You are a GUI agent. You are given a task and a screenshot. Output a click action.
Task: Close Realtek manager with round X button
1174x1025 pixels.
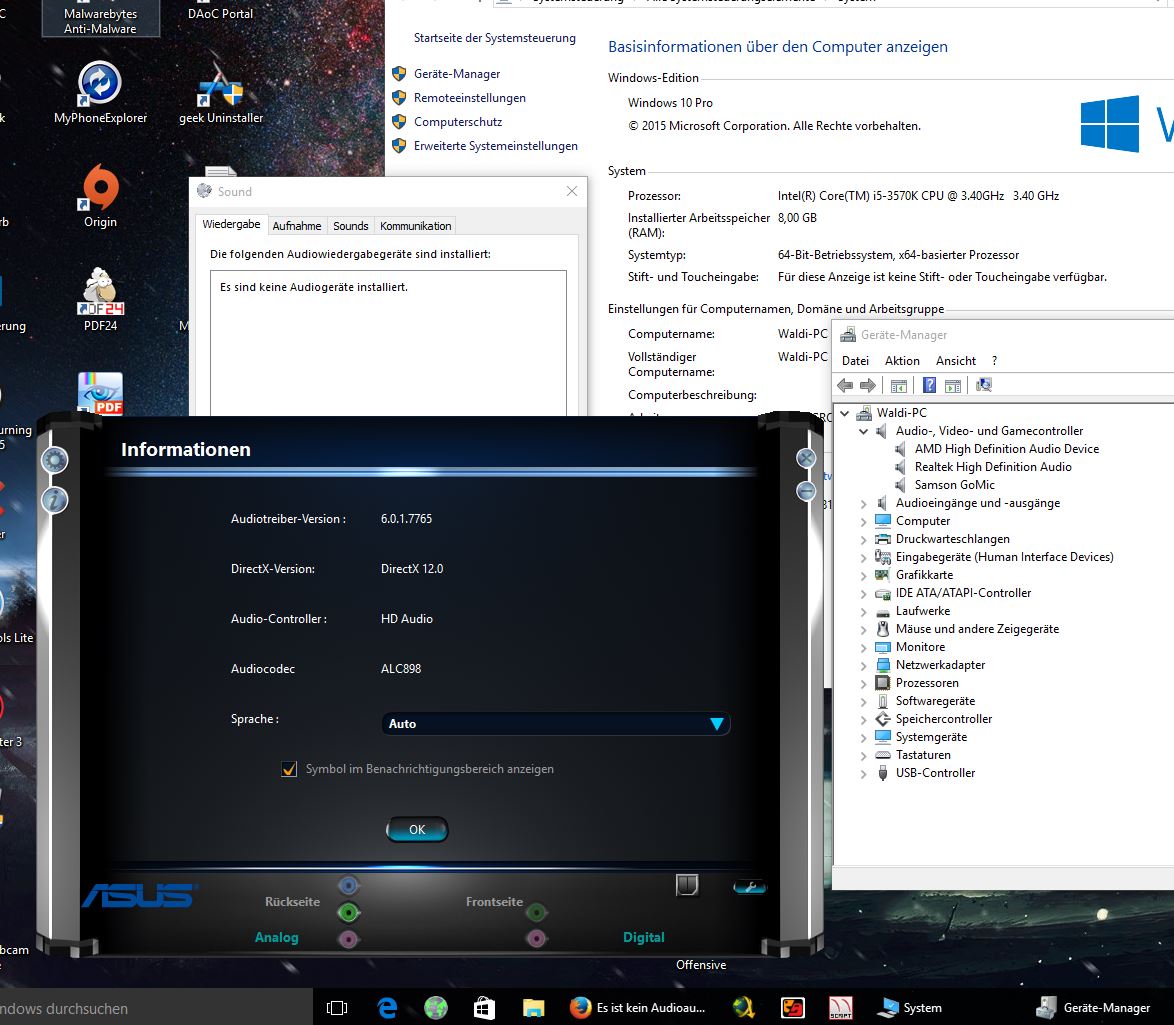coord(806,458)
